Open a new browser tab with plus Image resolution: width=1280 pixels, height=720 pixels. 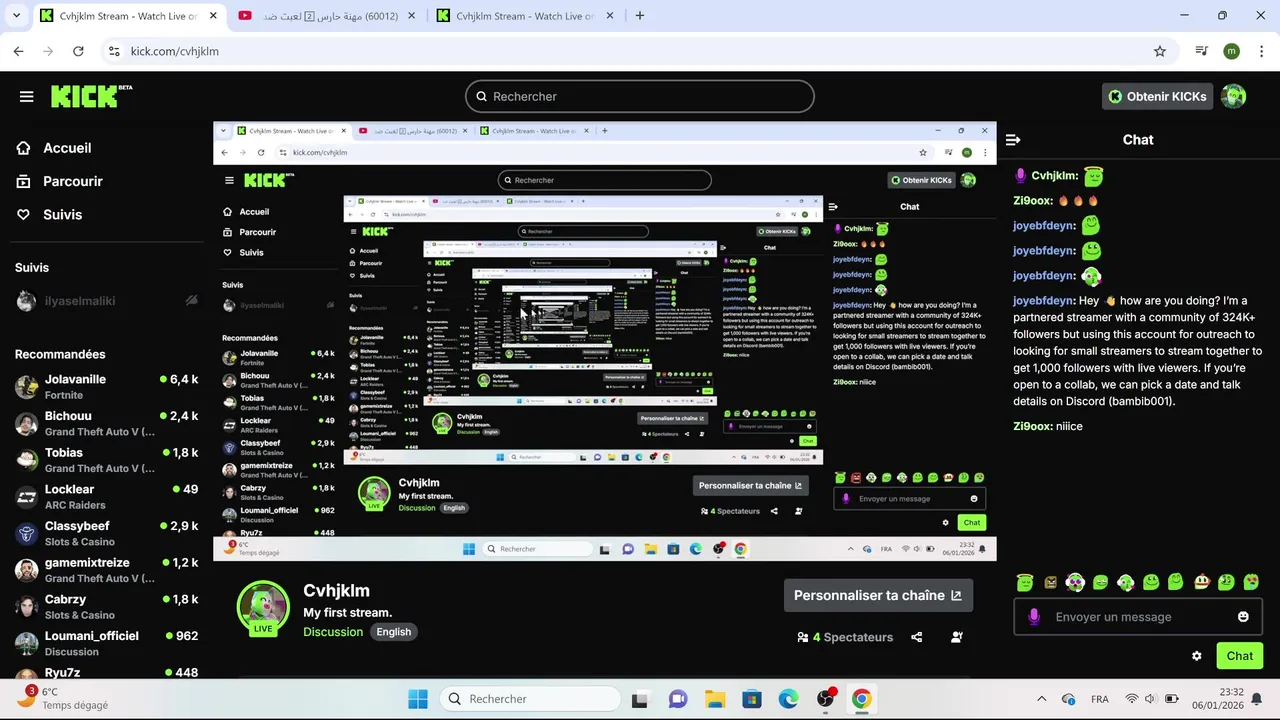pyautogui.click(x=640, y=16)
